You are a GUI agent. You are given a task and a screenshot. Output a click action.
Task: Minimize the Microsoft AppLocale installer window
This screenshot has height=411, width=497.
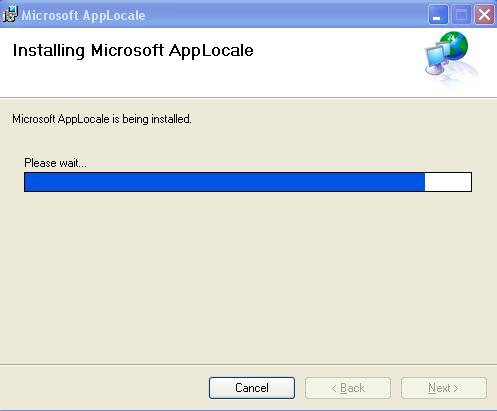(x=438, y=15)
